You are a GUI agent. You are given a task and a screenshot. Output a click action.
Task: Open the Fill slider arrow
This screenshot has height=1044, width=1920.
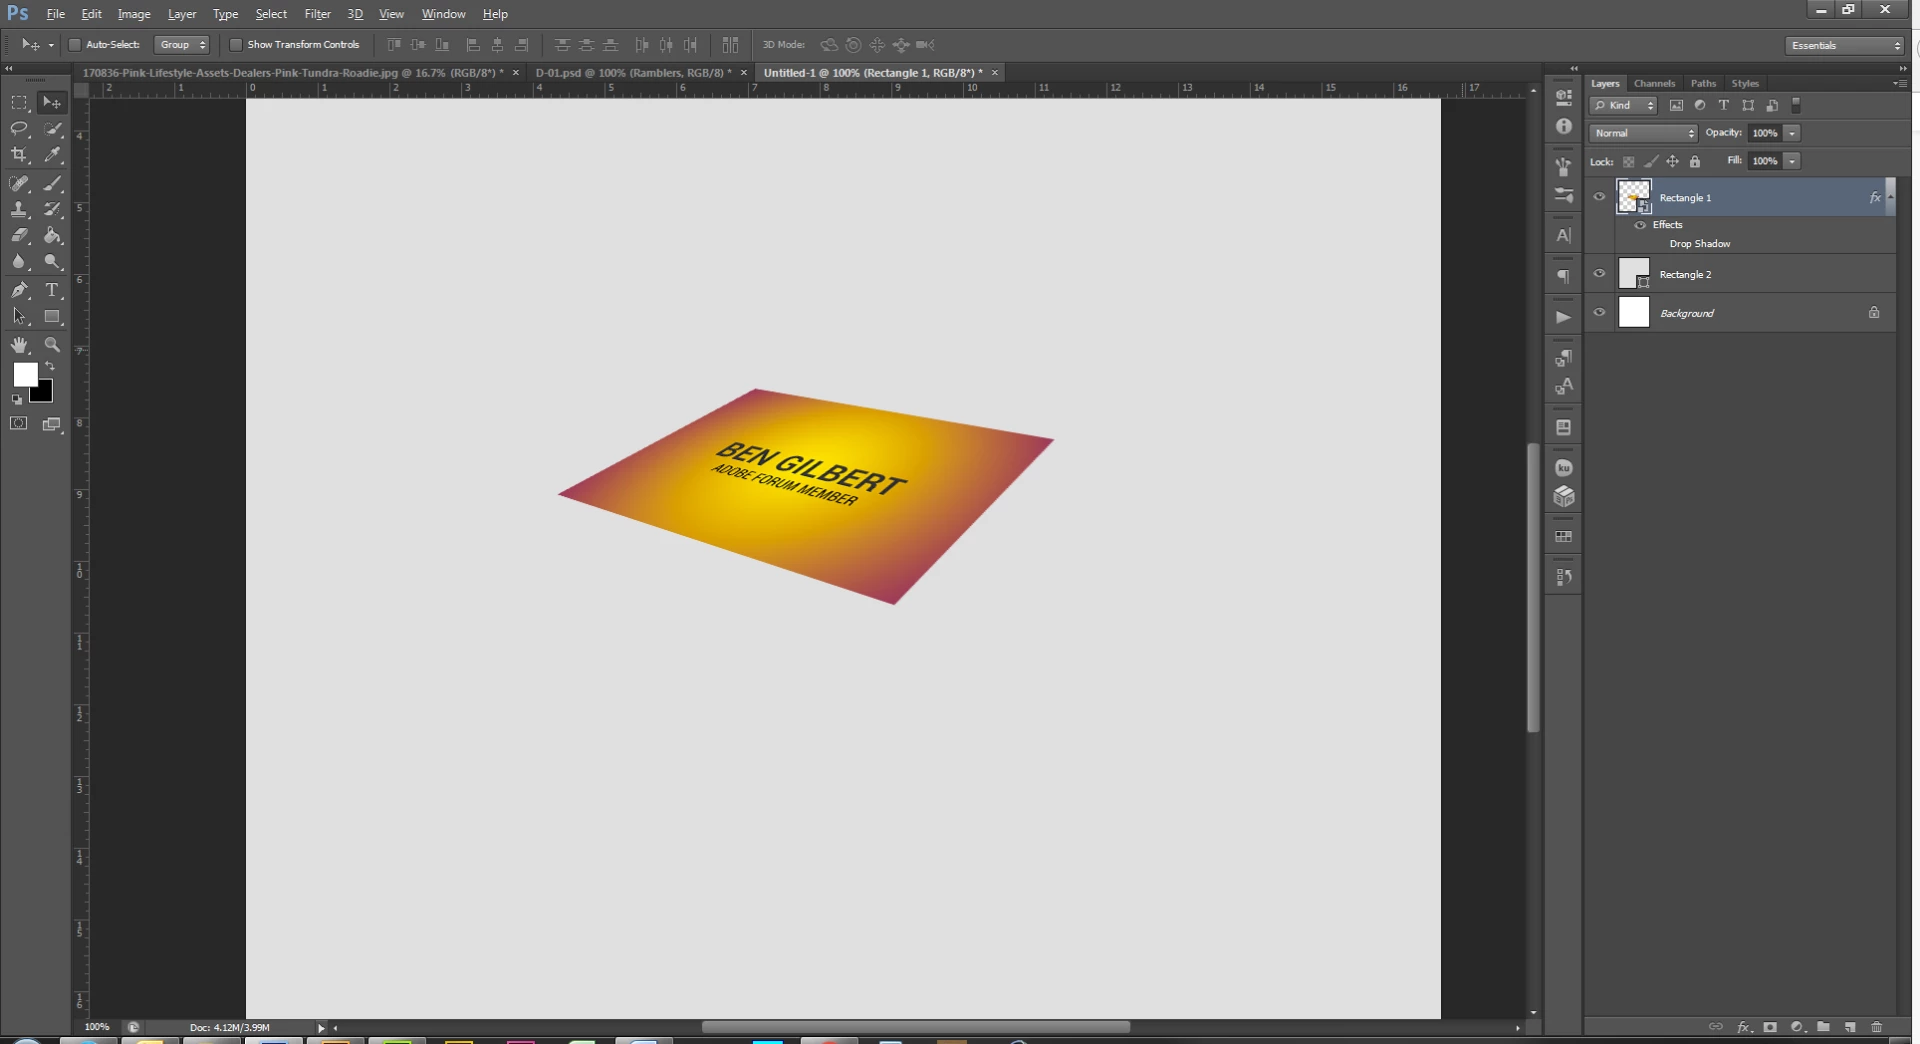1792,161
